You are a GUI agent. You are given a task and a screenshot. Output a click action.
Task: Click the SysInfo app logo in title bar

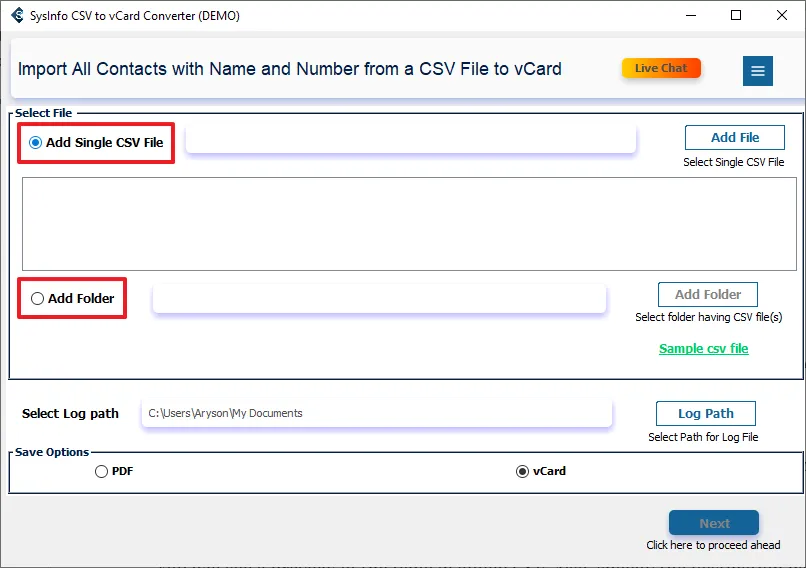click(17, 15)
